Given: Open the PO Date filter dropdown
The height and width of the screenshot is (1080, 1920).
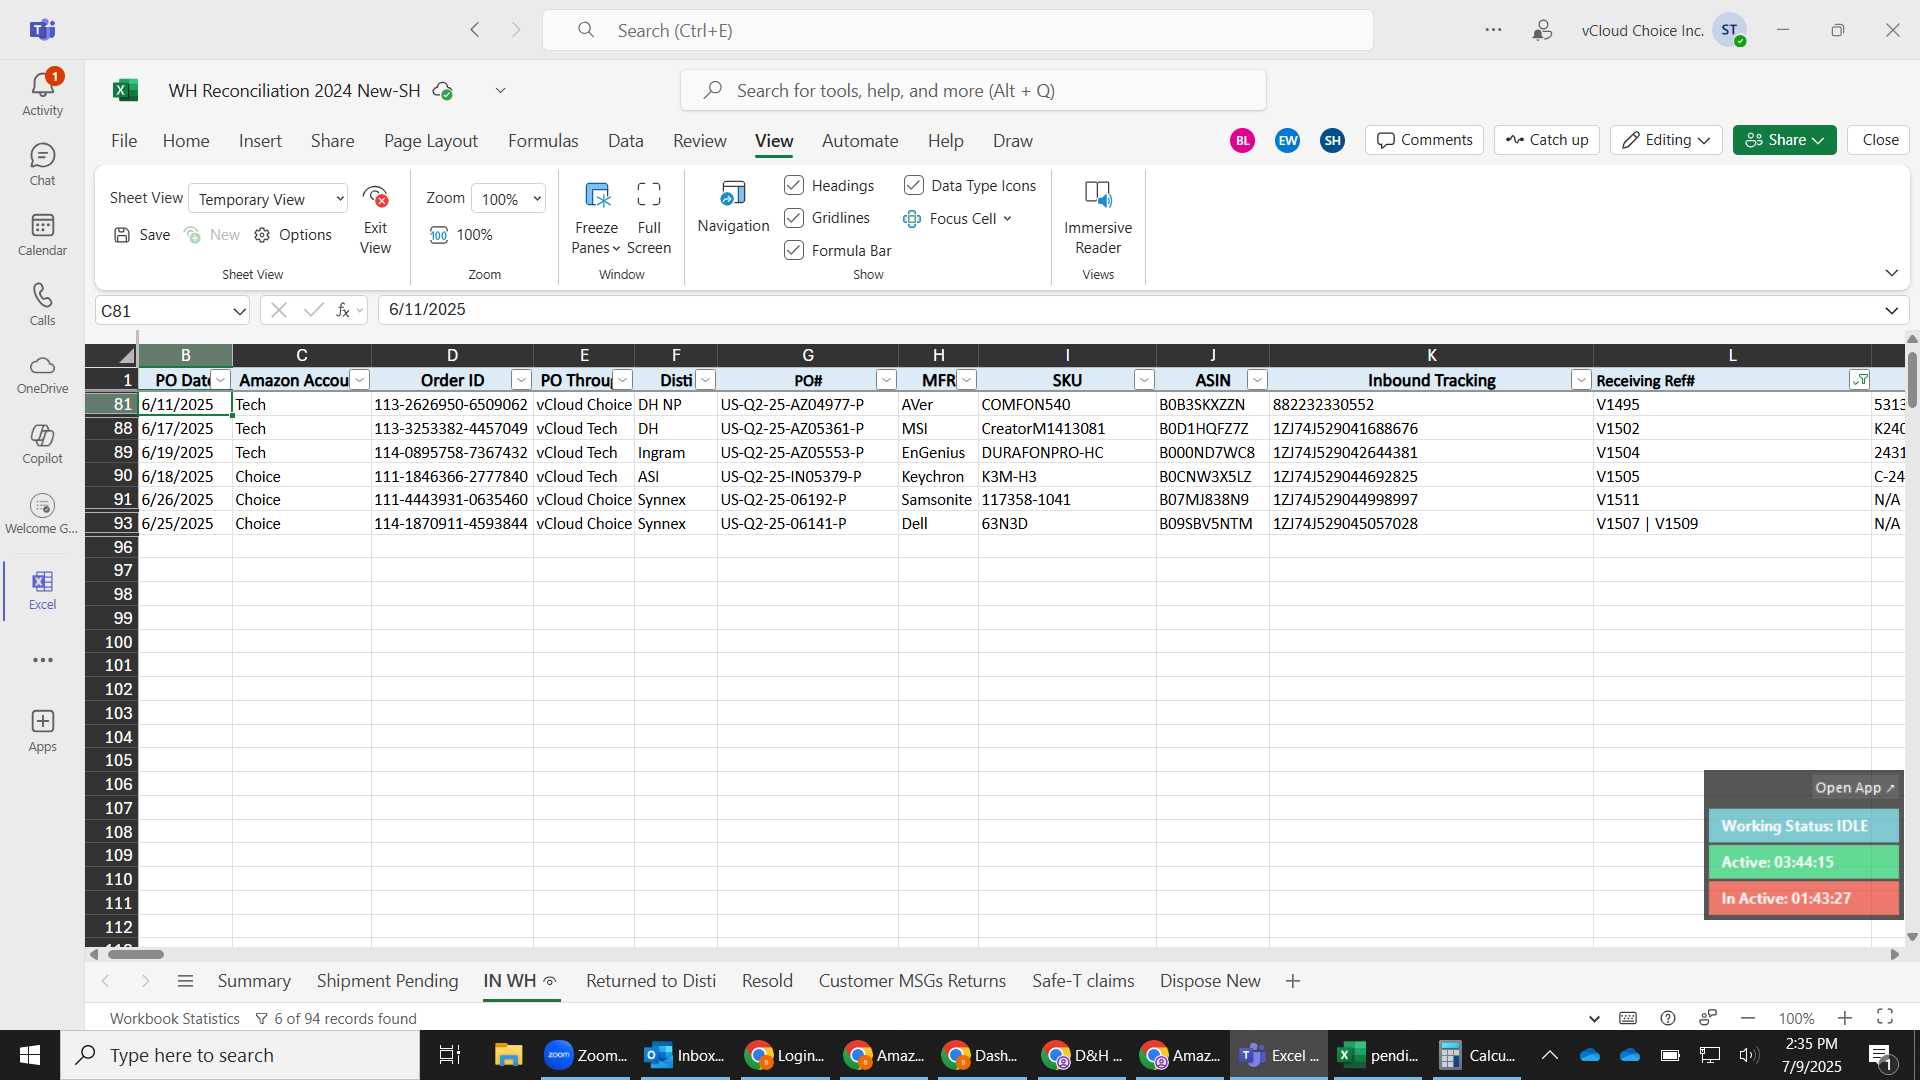Looking at the screenshot, I should [x=220, y=380].
